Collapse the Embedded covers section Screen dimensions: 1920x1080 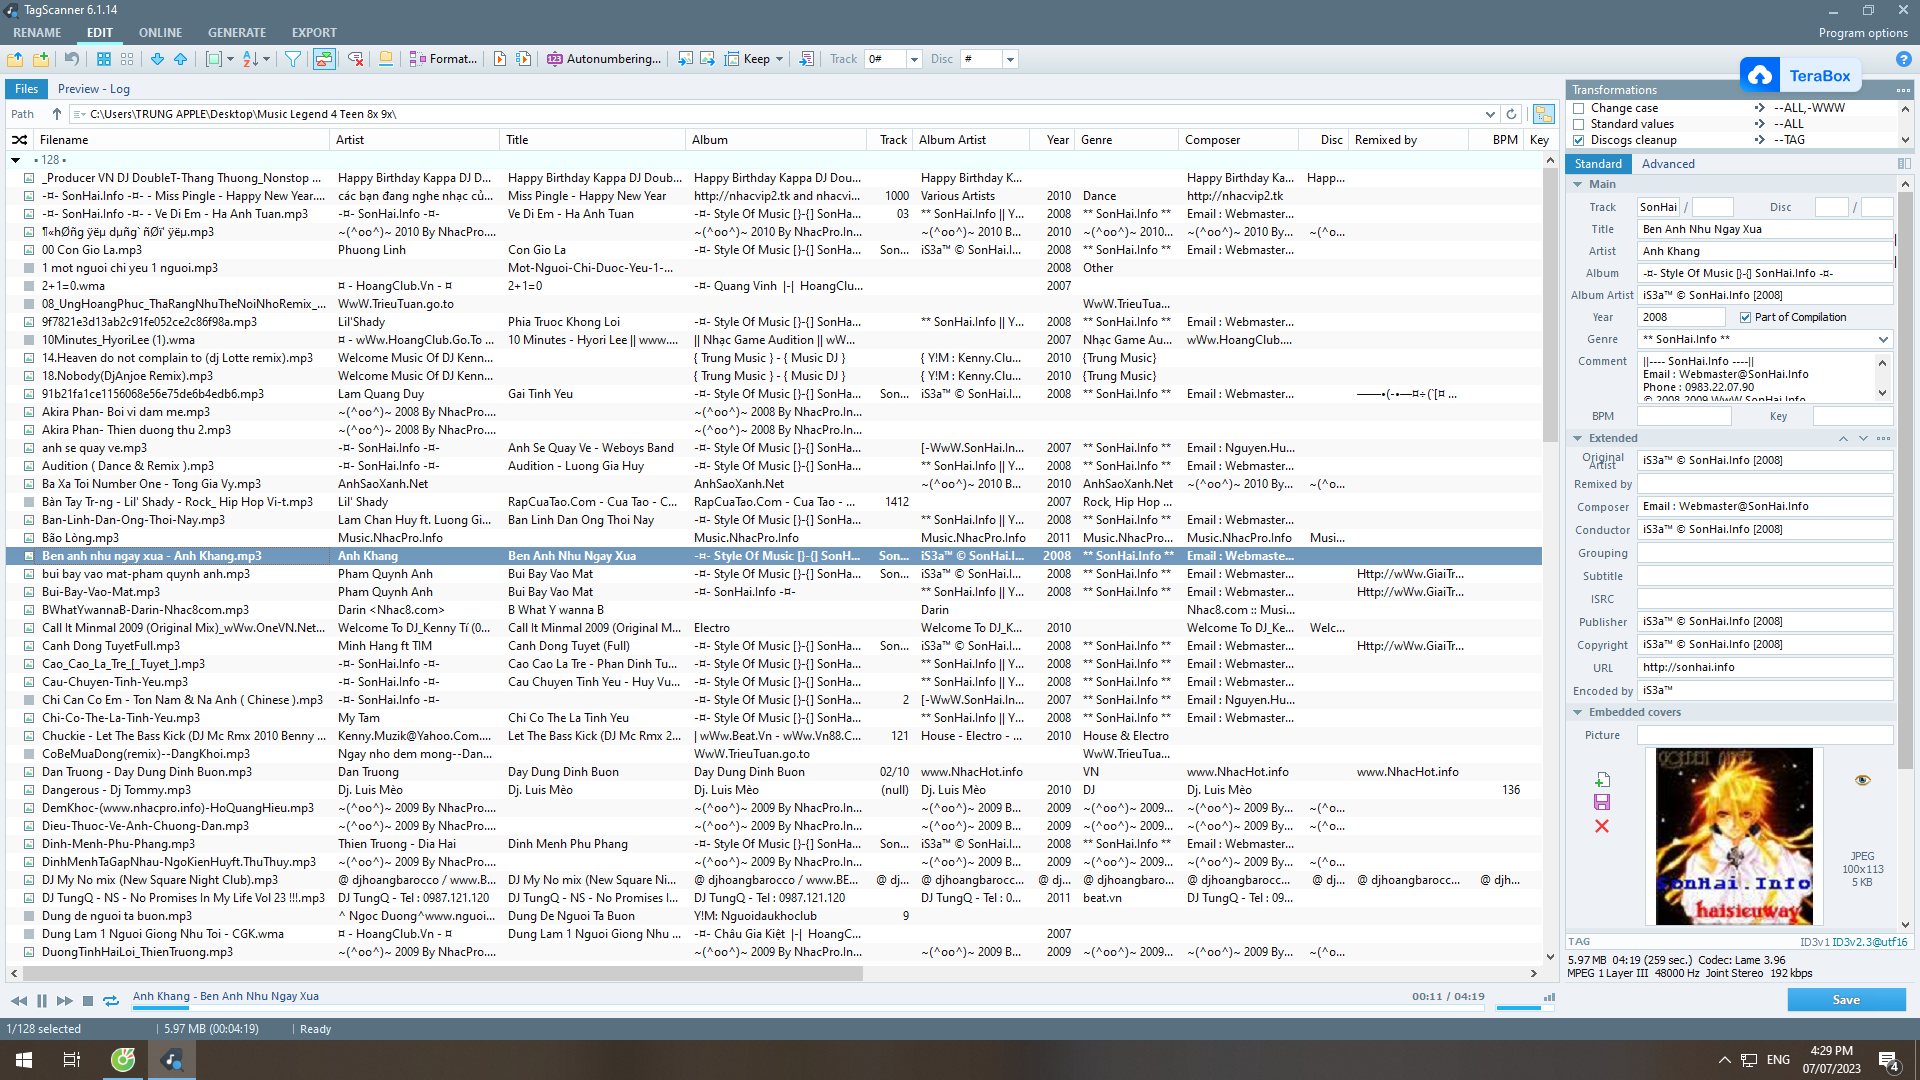coord(1578,712)
